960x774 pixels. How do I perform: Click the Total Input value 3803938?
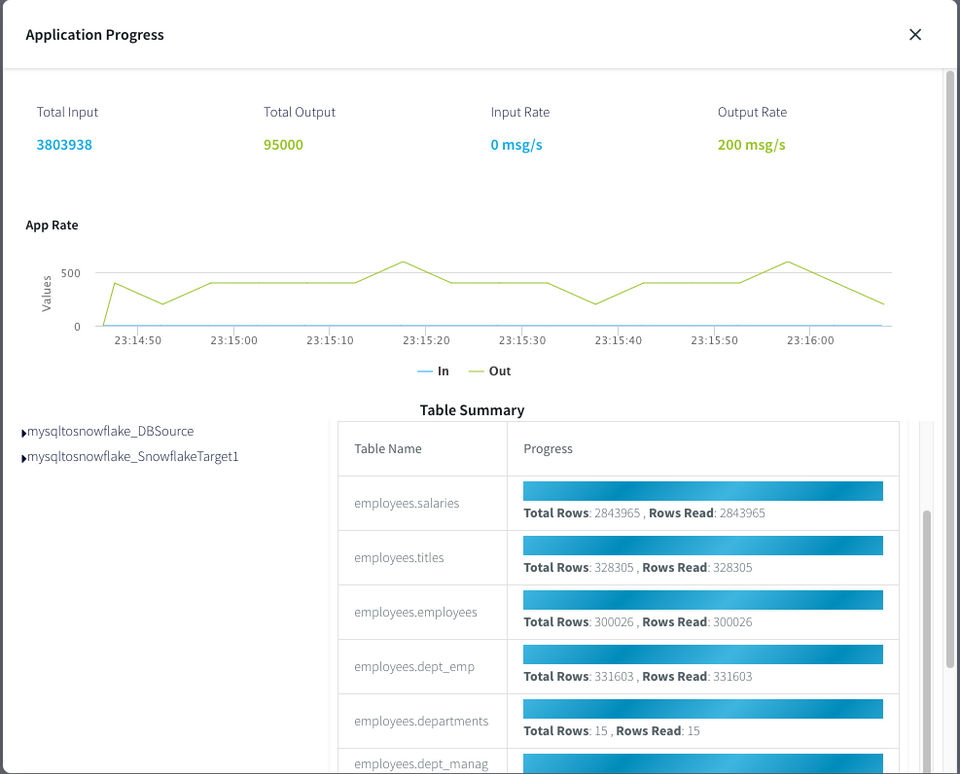(x=64, y=145)
